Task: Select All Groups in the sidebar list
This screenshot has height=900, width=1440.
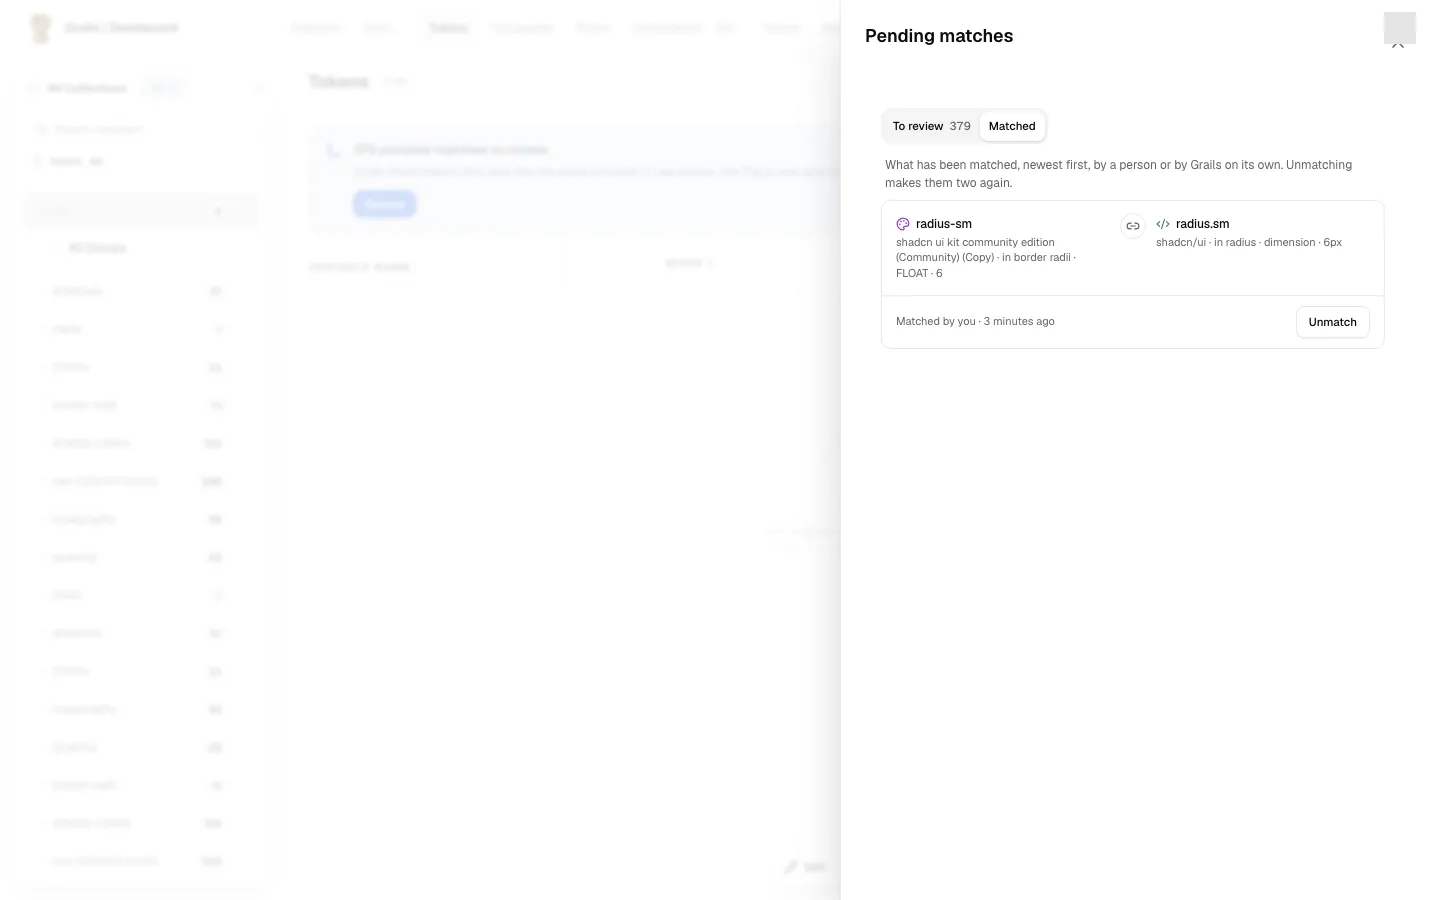Action: pos(97,248)
